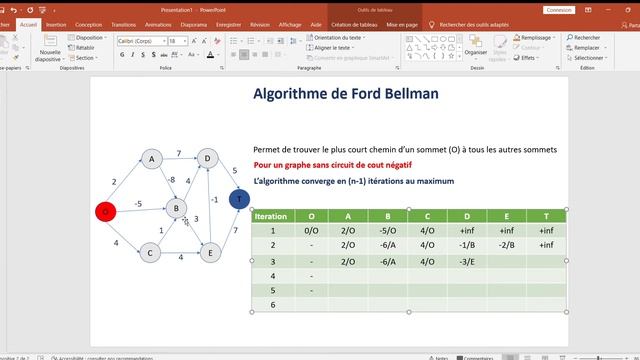
Task: Expand the Disposition layout dropdown
Action: tap(87, 38)
